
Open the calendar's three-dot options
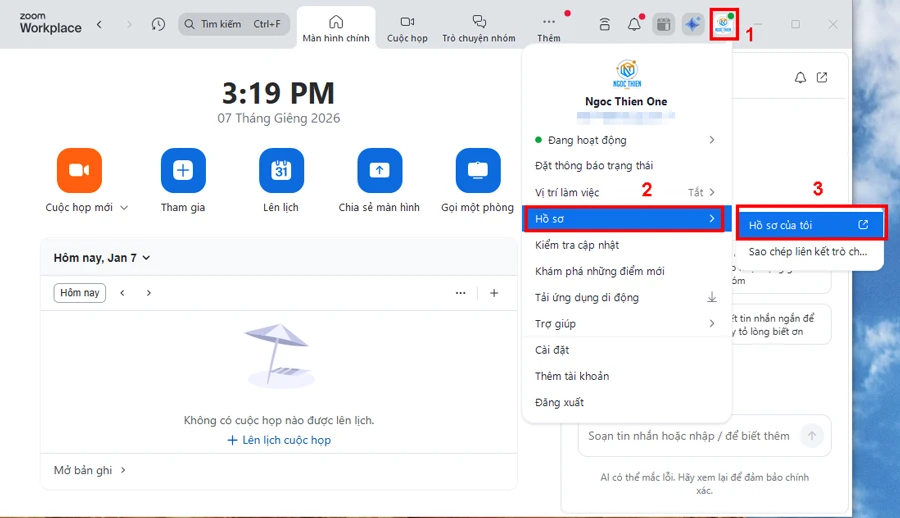pyautogui.click(x=460, y=293)
